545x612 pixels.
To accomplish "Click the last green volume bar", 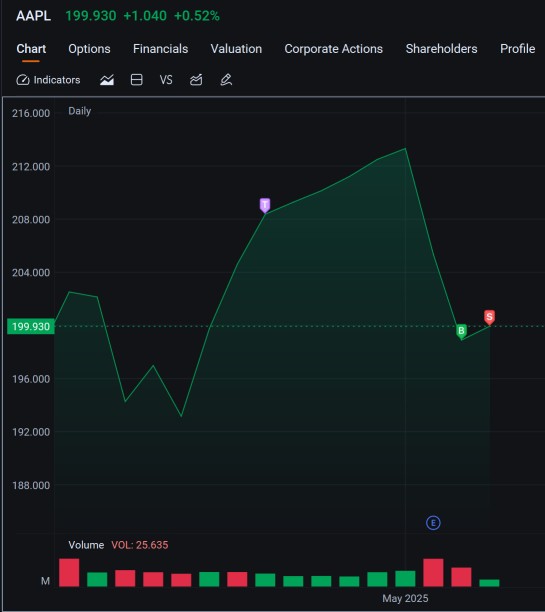I will (489, 583).
